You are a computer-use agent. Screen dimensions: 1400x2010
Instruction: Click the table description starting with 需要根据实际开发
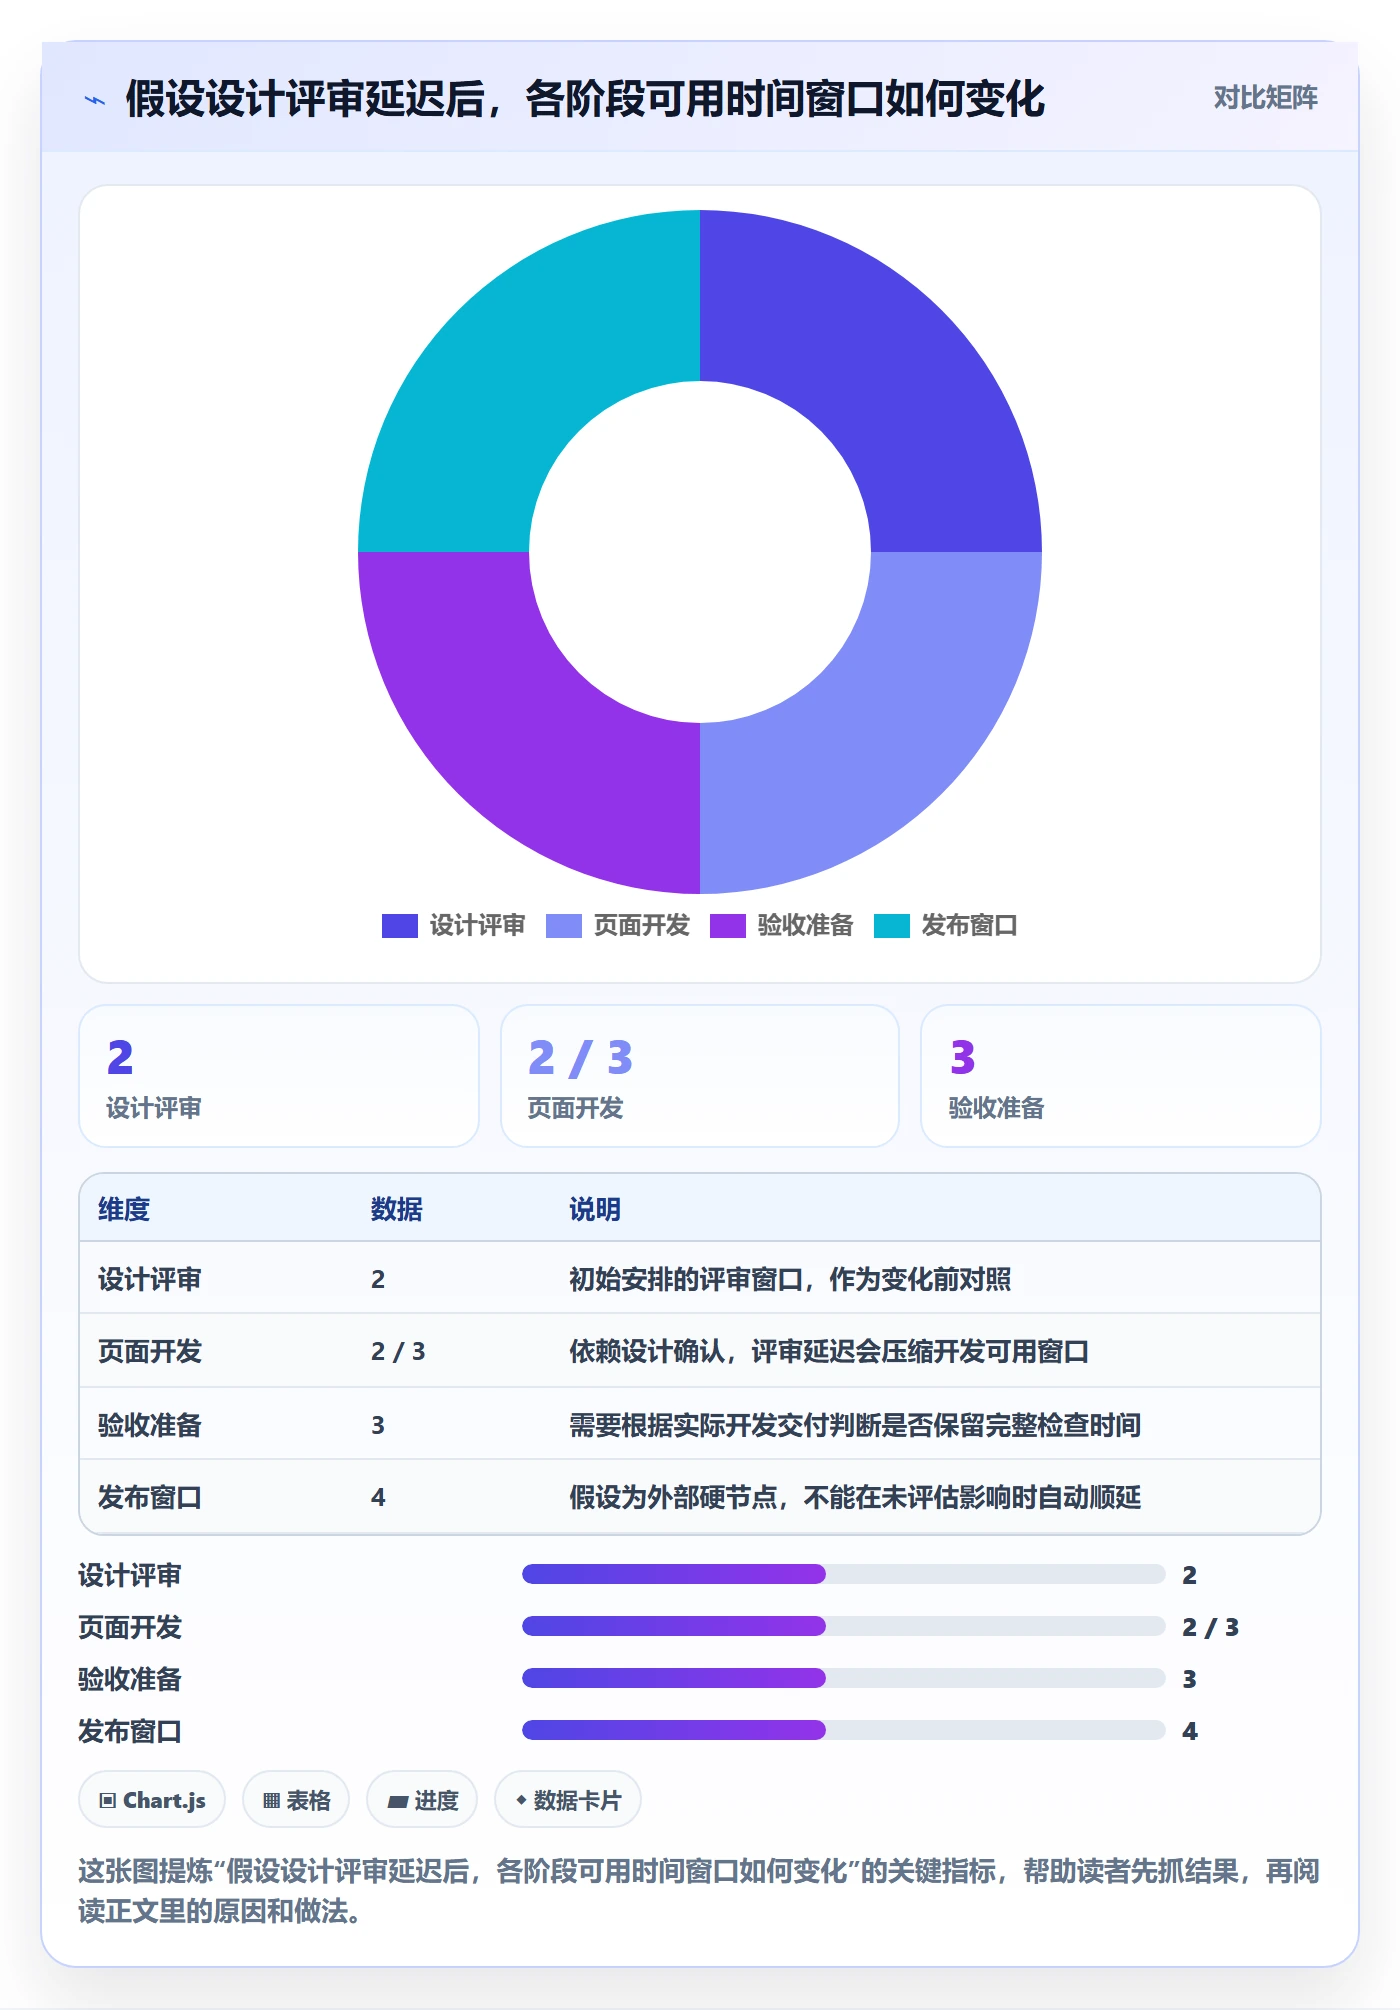855,1425
